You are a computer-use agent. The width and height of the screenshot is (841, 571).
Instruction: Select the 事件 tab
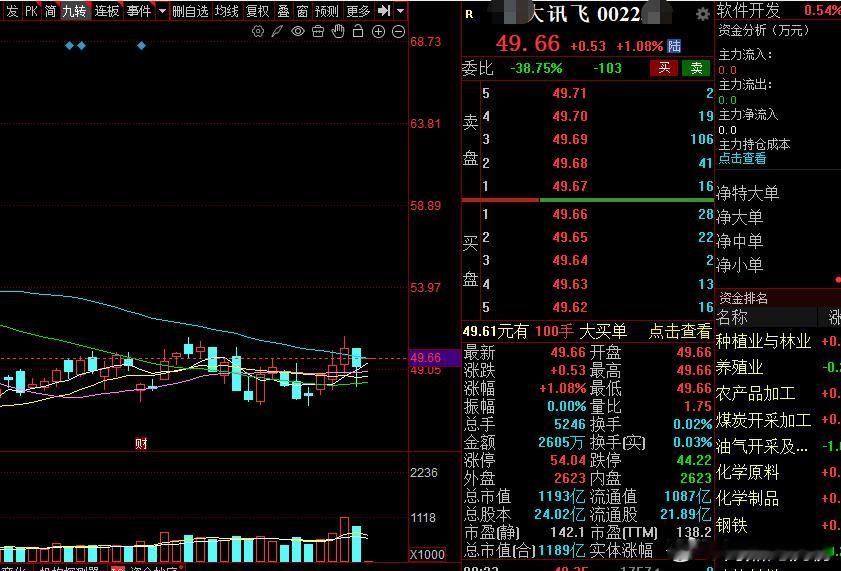point(139,11)
